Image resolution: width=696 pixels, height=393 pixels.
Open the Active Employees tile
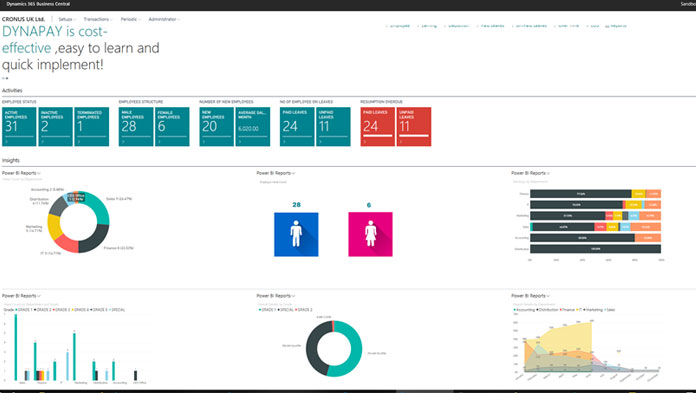click(x=19, y=127)
